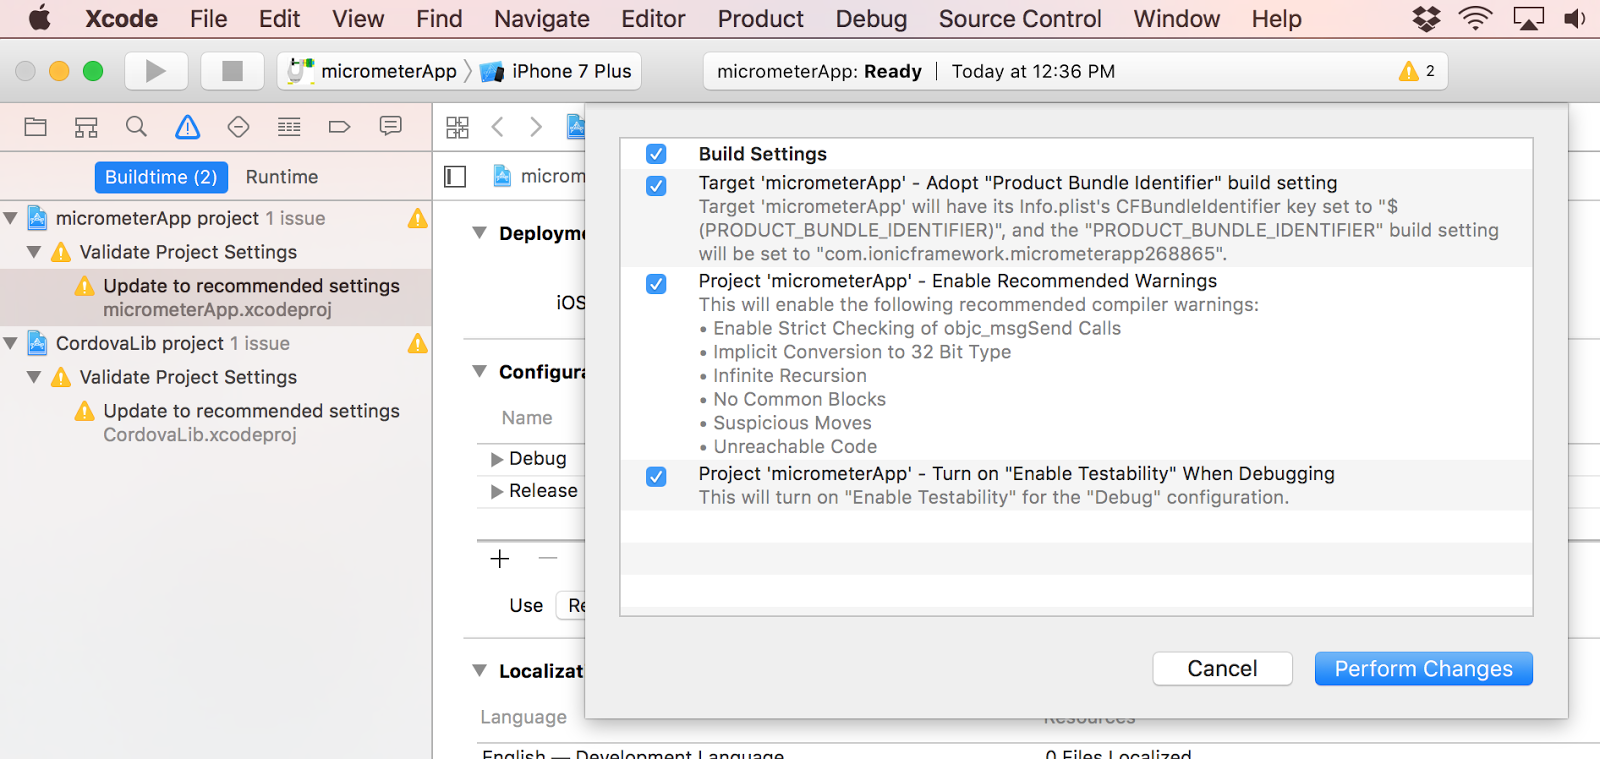1600x759 pixels.
Task: Collapse the Deployment section triangle
Action: pyautogui.click(x=479, y=233)
